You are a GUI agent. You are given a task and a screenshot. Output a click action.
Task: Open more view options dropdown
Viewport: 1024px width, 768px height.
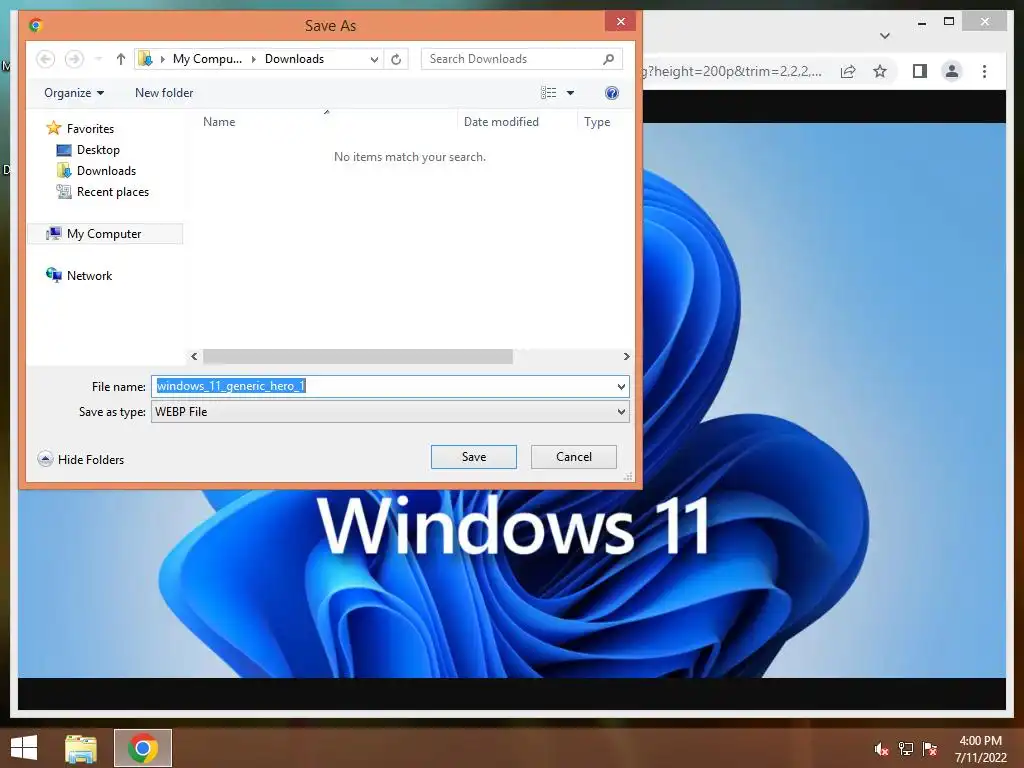[570, 93]
